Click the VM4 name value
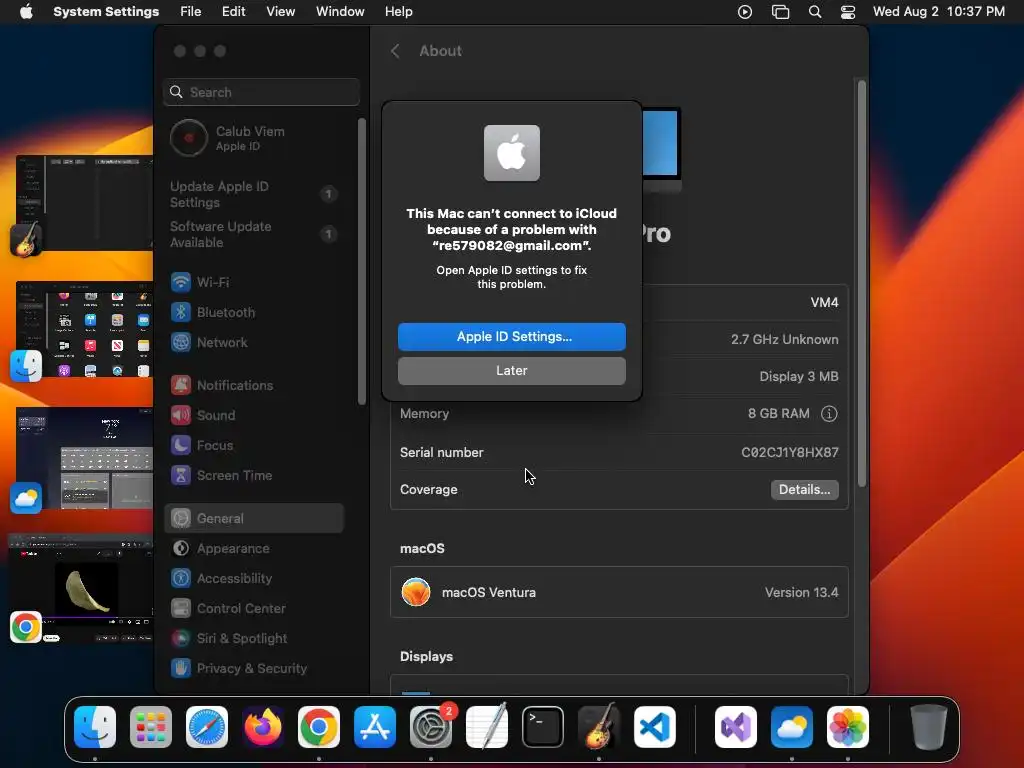The image size is (1024, 768). pos(824,302)
